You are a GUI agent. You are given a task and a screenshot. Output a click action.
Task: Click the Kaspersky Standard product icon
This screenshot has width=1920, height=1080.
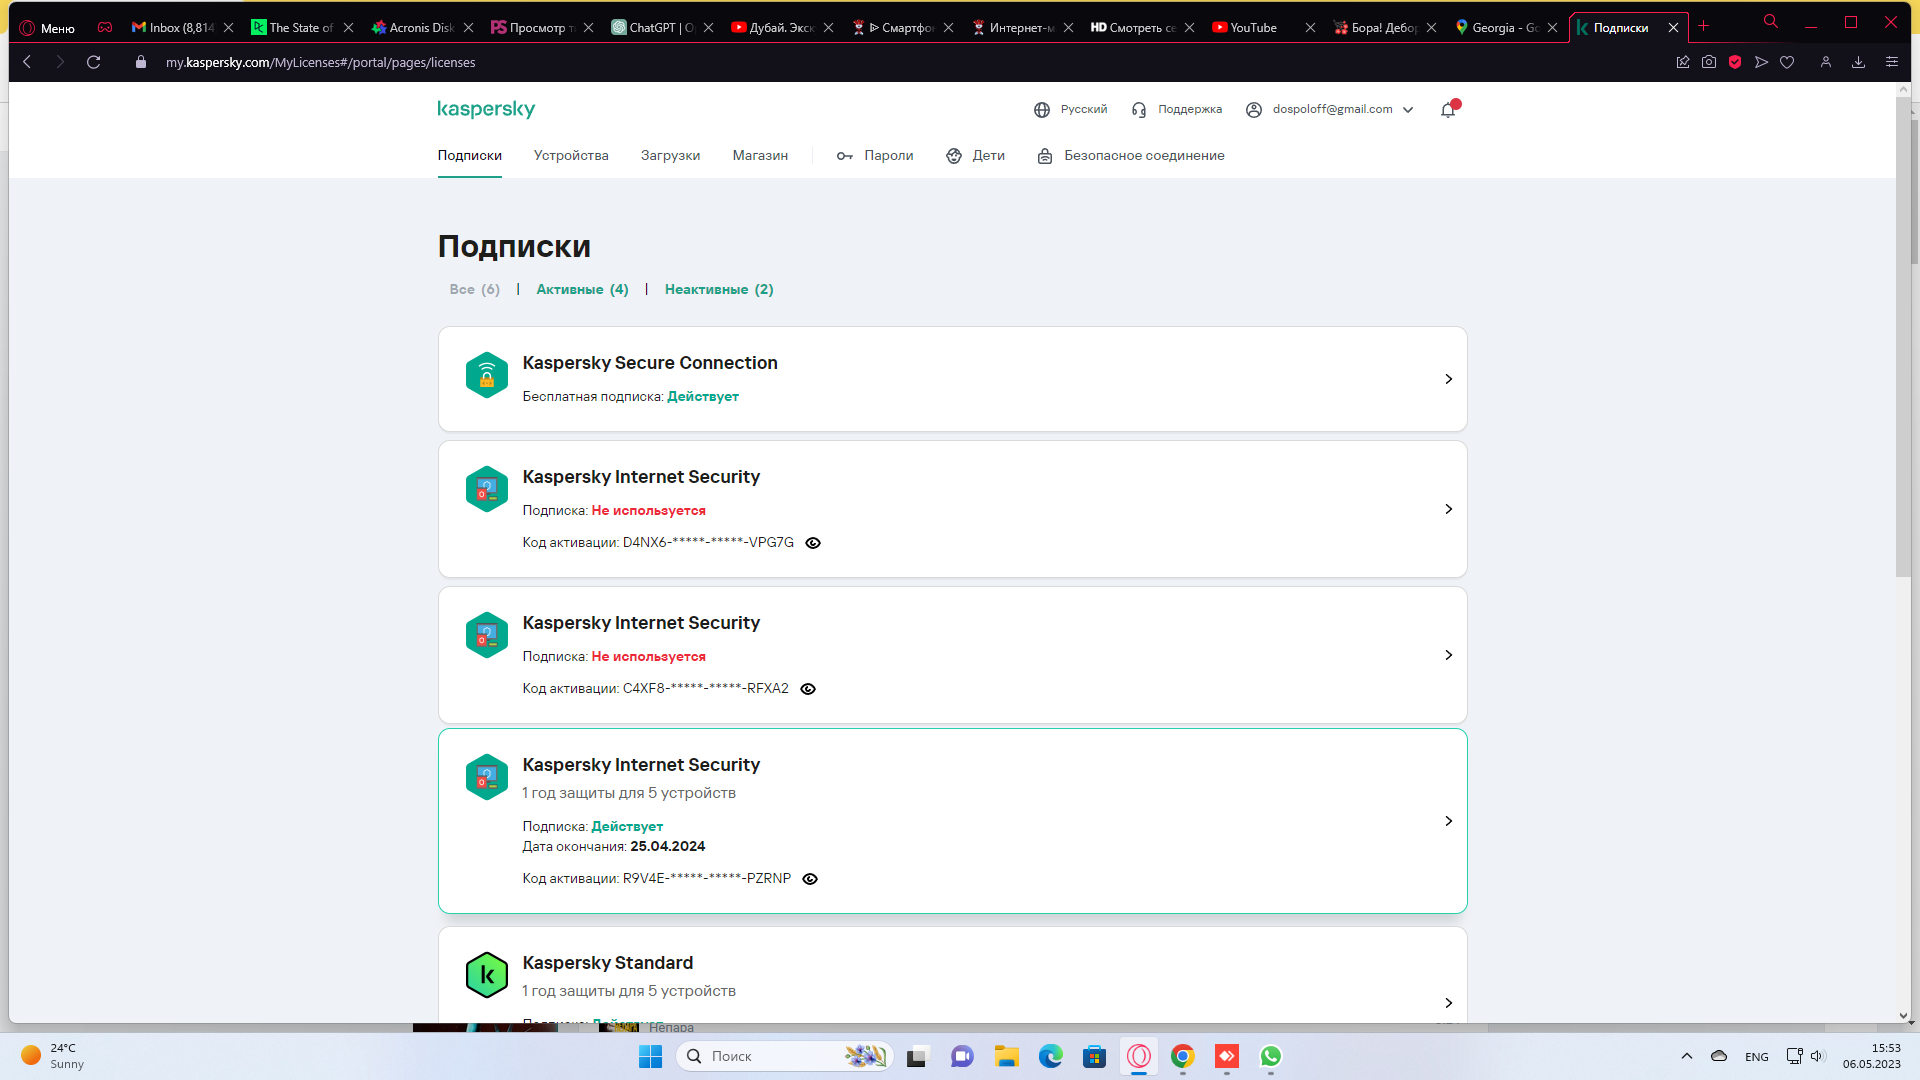[x=487, y=975]
